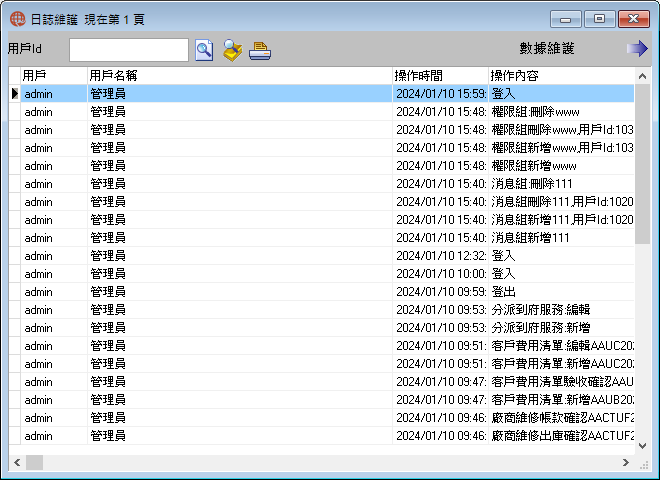Focus the 用戶Id input field

[x=129, y=50]
